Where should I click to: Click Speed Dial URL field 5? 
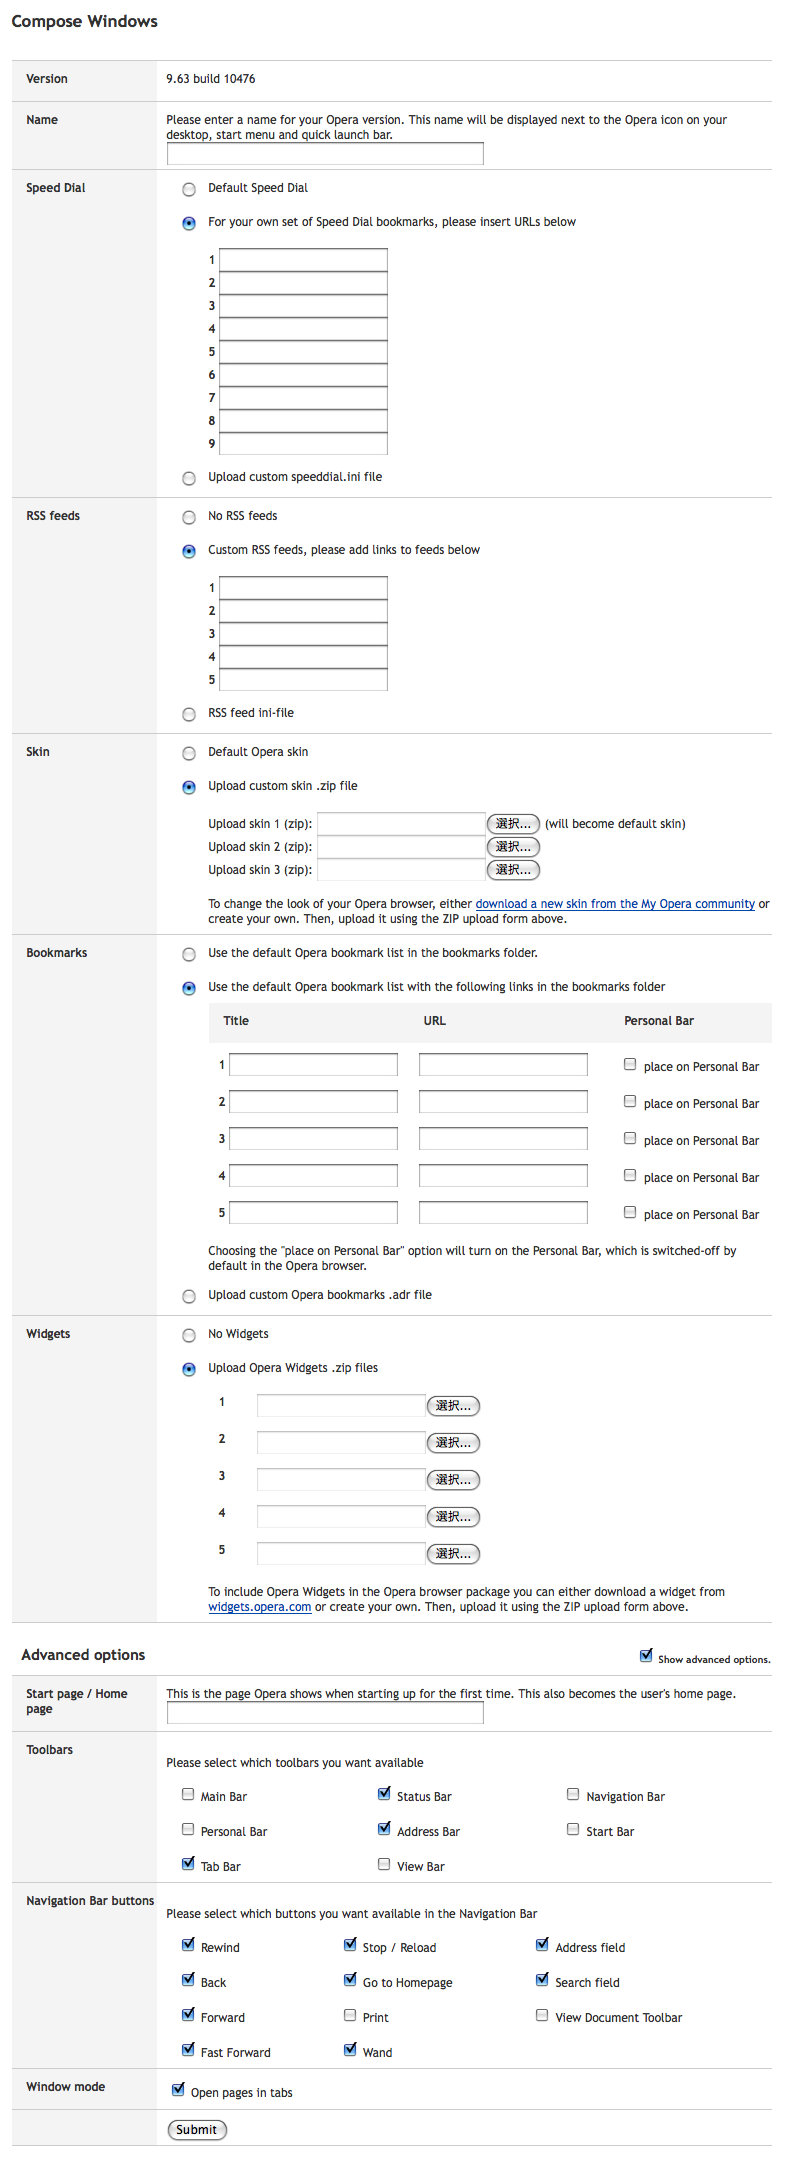(303, 352)
